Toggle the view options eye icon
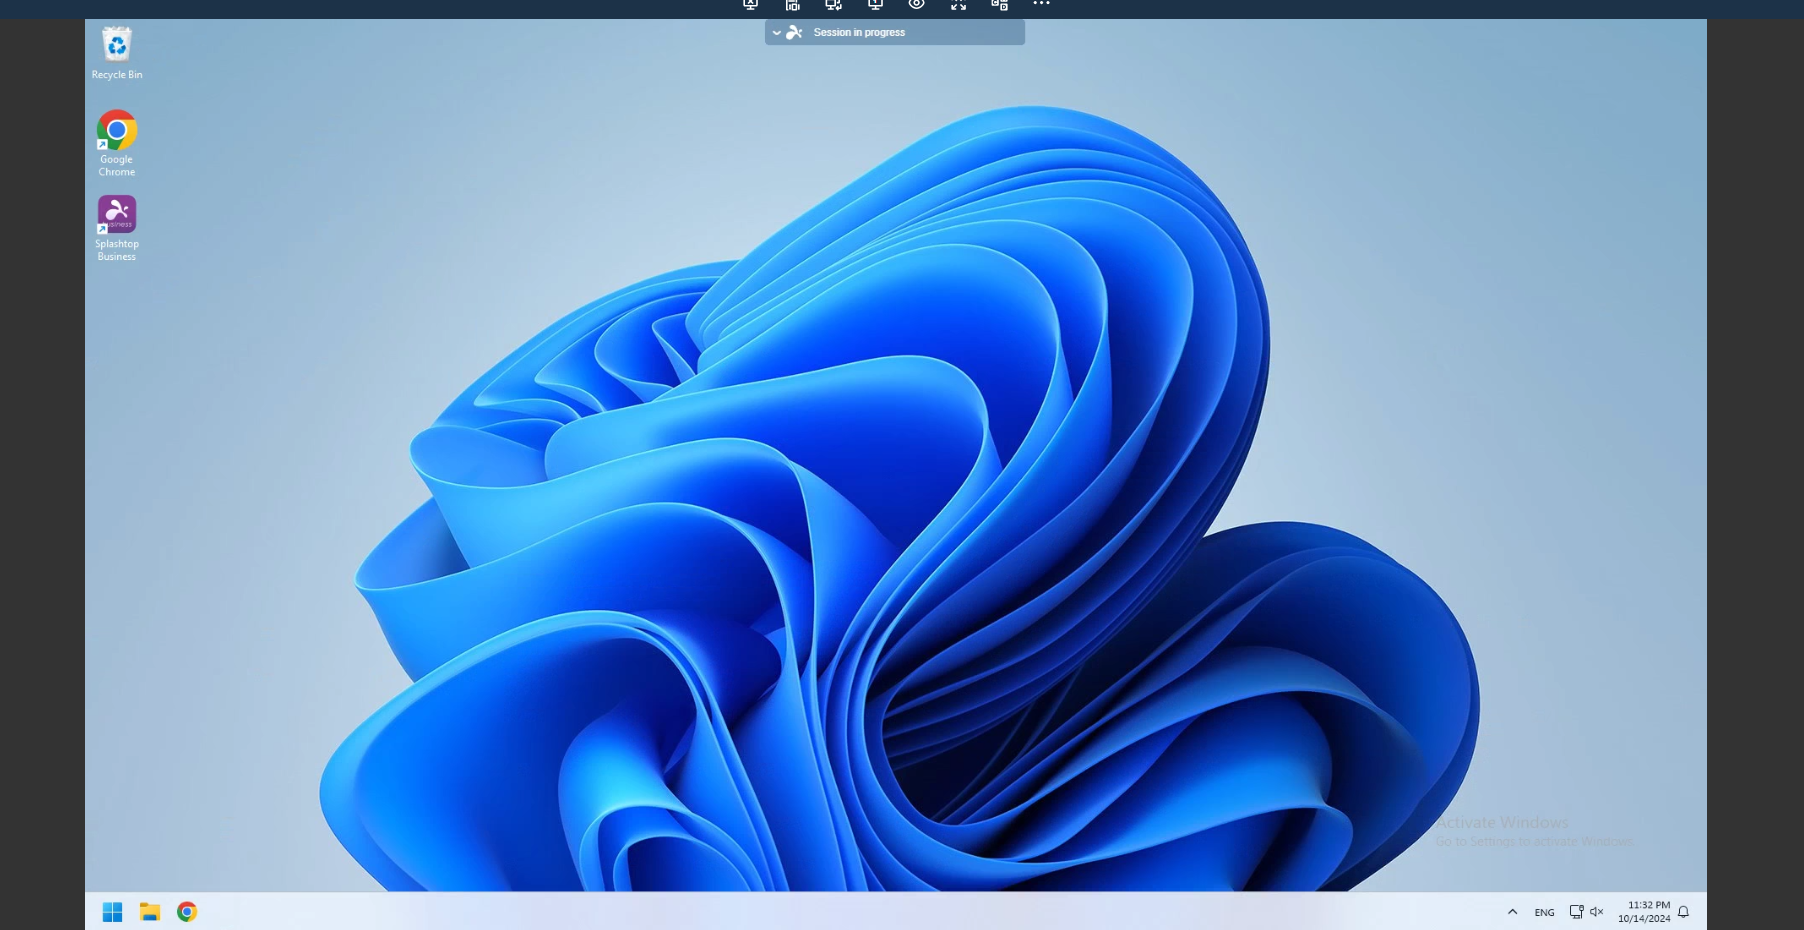Image resolution: width=1804 pixels, height=930 pixels. (916, 6)
